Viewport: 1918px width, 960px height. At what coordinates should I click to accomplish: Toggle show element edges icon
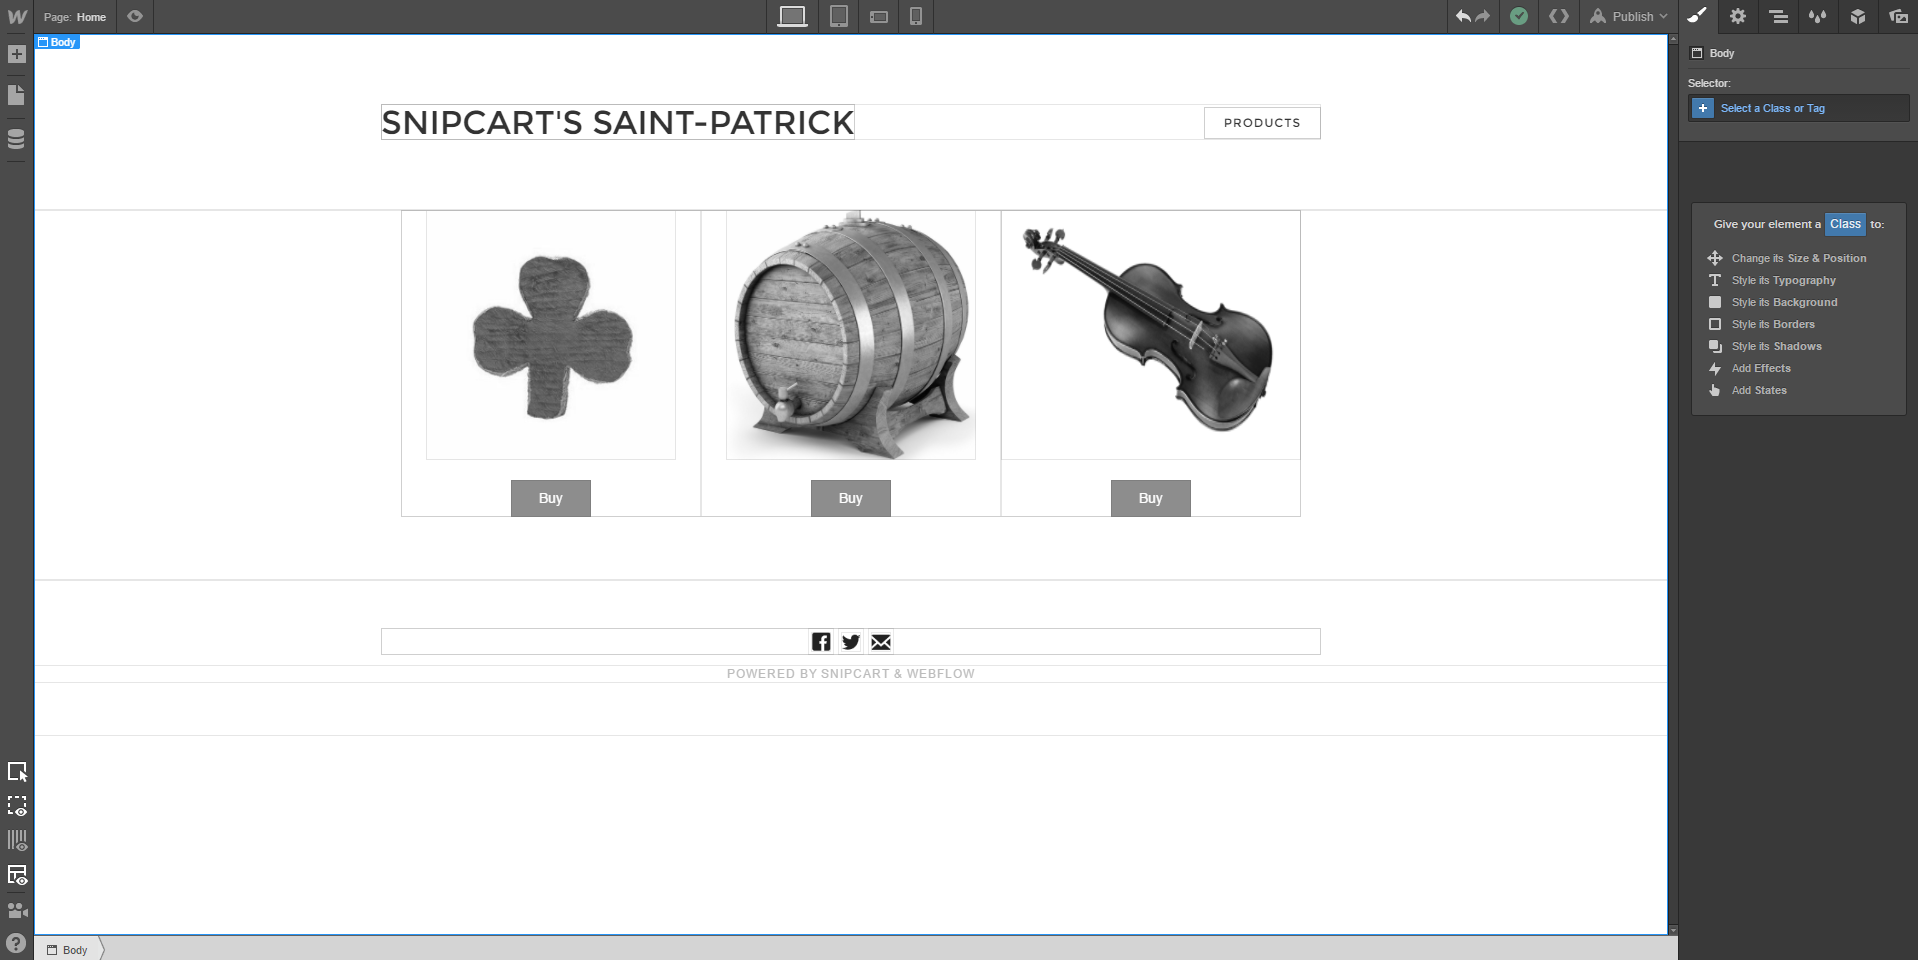coord(17,806)
